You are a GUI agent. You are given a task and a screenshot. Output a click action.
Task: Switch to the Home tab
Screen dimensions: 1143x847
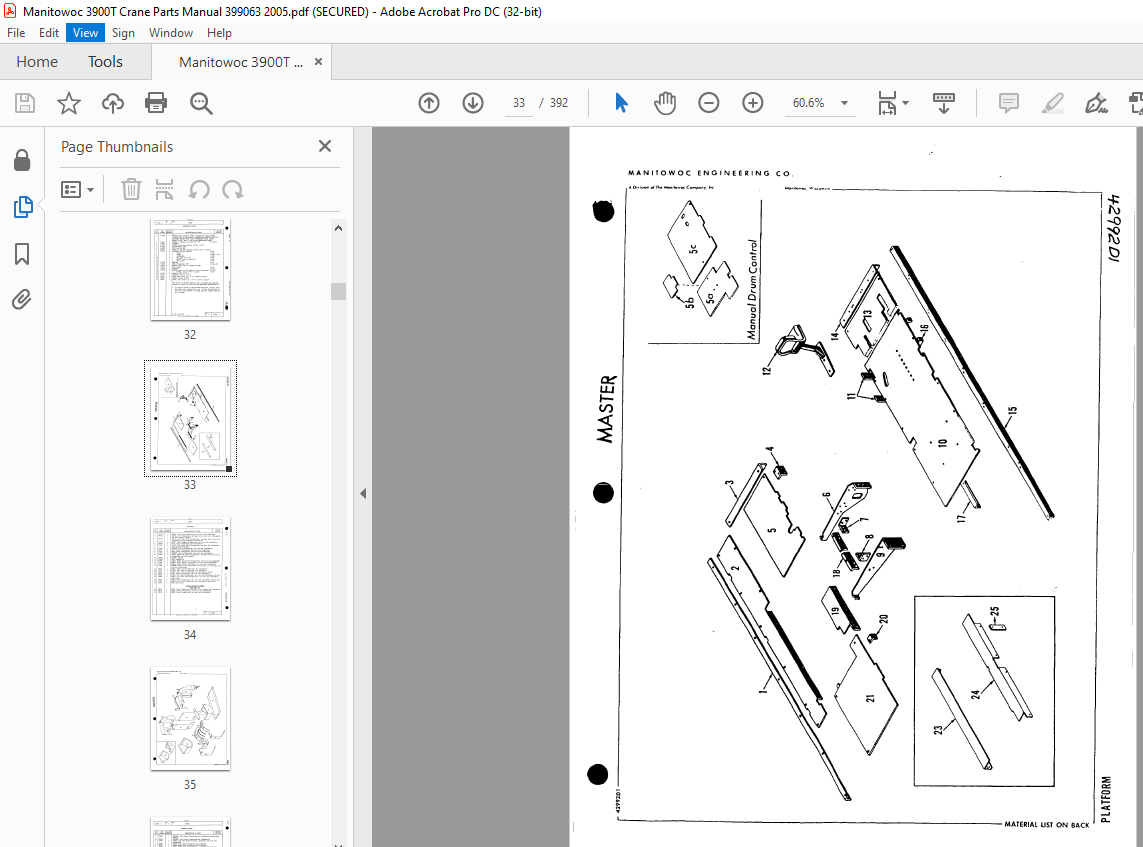[x=37, y=62]
